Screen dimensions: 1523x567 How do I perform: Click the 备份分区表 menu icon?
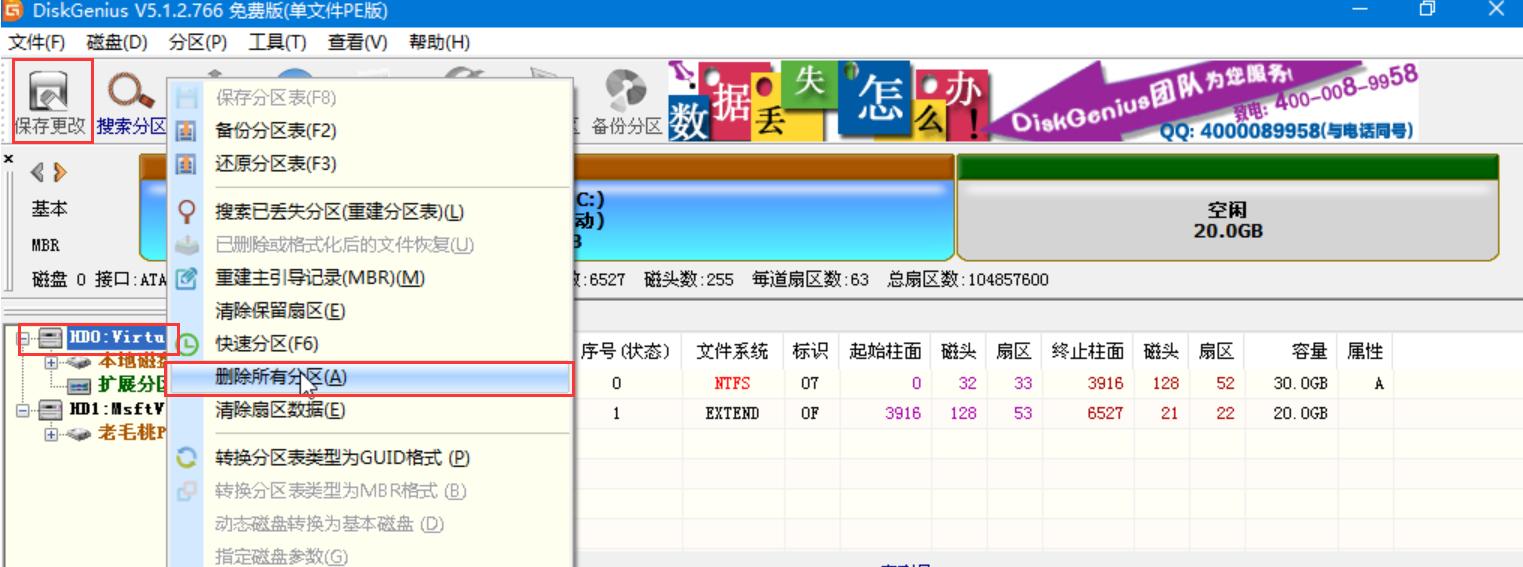click(186, 131)
